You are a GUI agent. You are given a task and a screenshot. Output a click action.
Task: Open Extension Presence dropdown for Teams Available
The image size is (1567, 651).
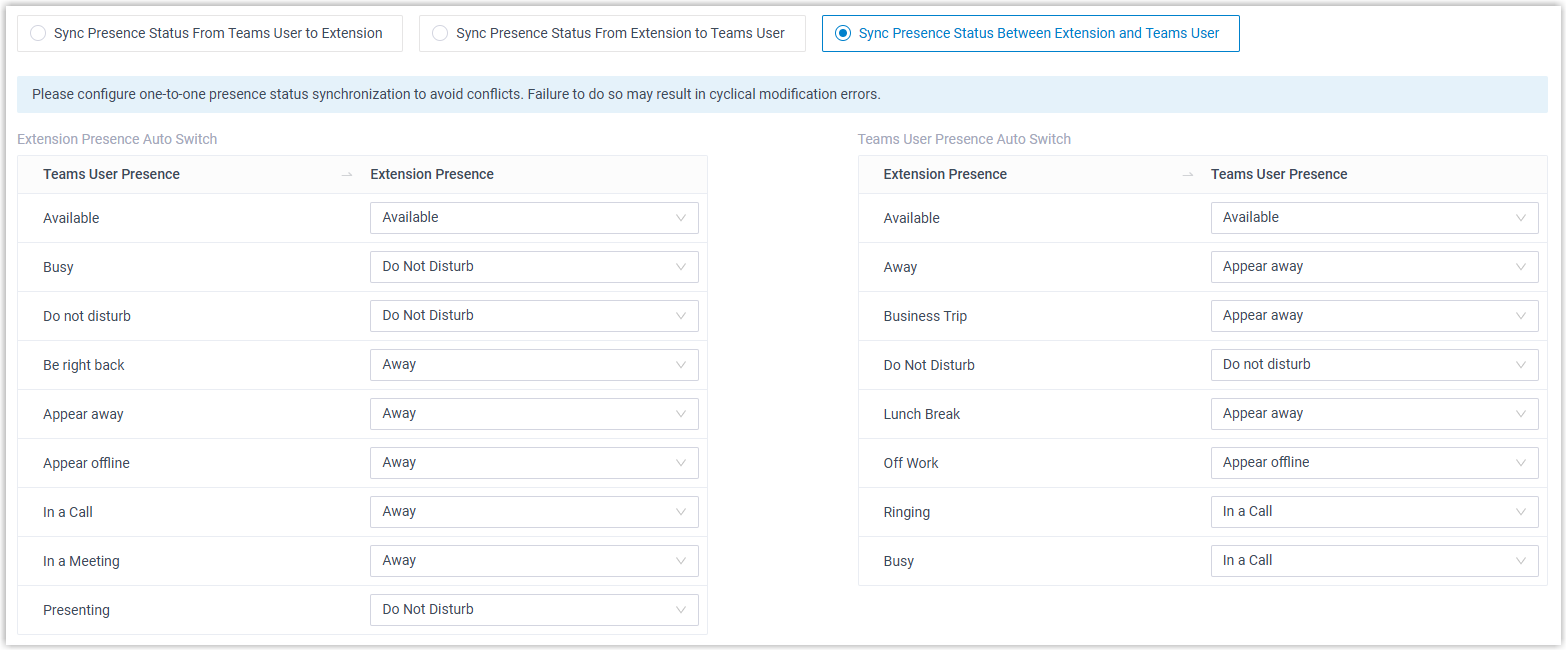click(x=534, y=218)
